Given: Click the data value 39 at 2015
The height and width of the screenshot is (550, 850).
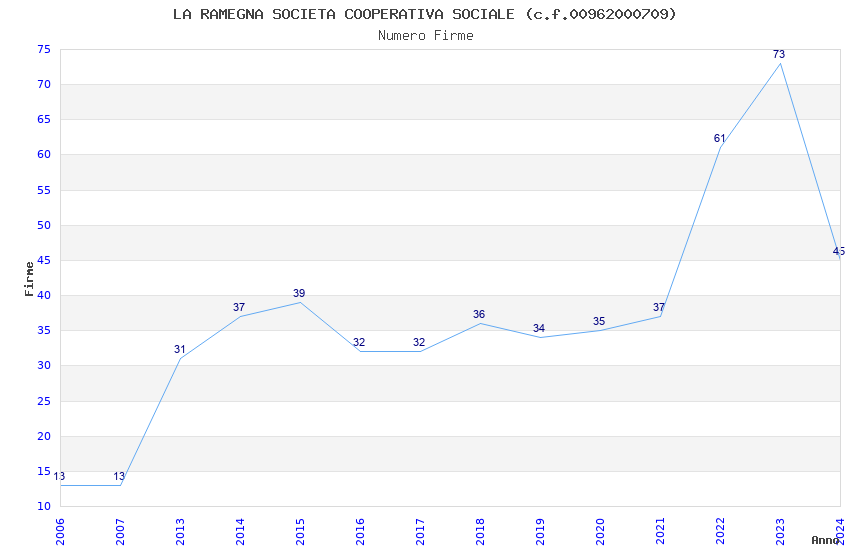Looking at the screenshot, I should pos(299,293).
